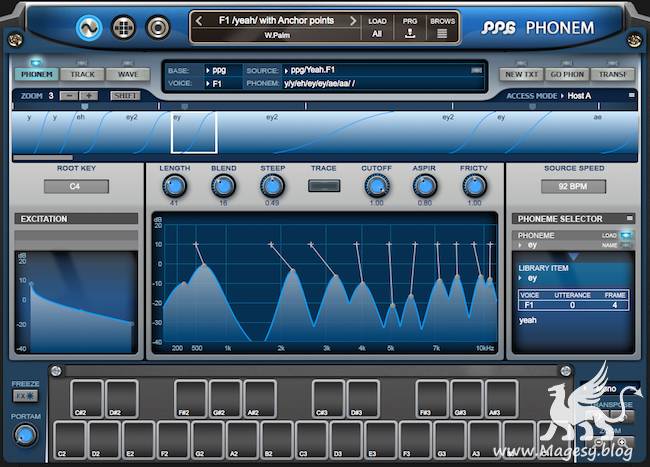Open the PHONEME ey dropdown
650x467 pixels.
pyautogui.click(x=527, y=245)
